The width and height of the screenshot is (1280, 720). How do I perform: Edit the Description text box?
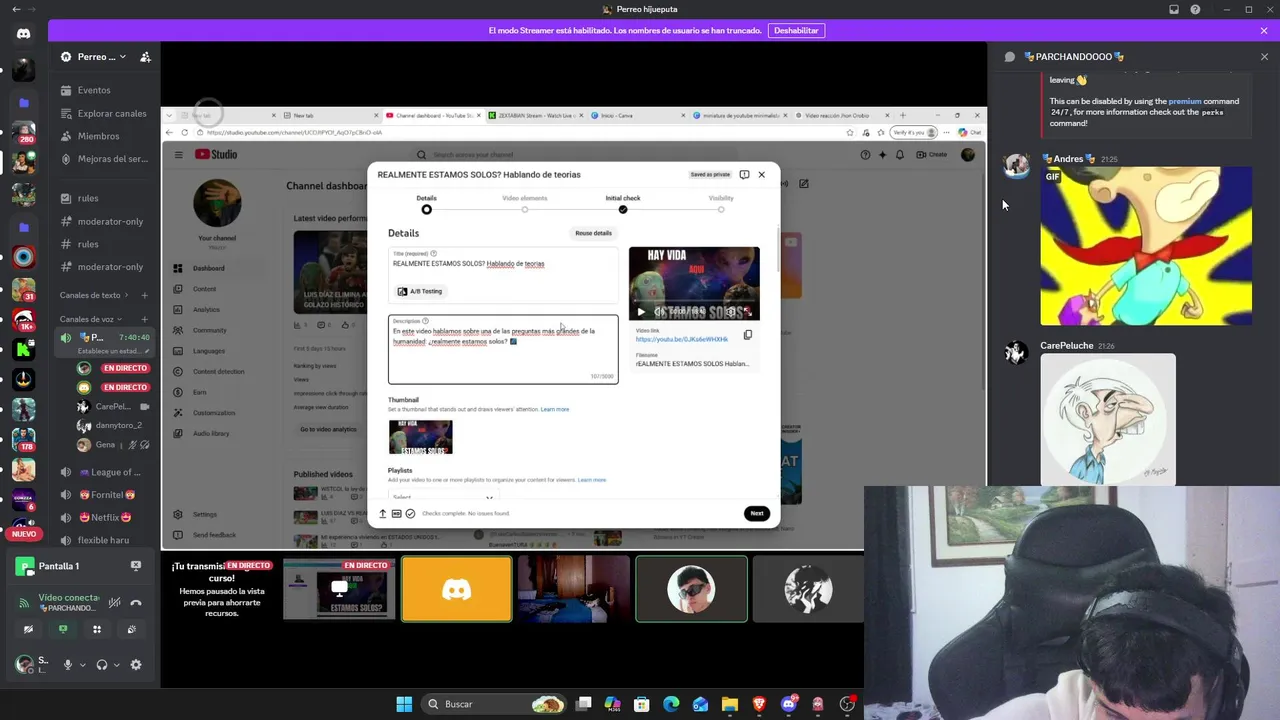503,349
